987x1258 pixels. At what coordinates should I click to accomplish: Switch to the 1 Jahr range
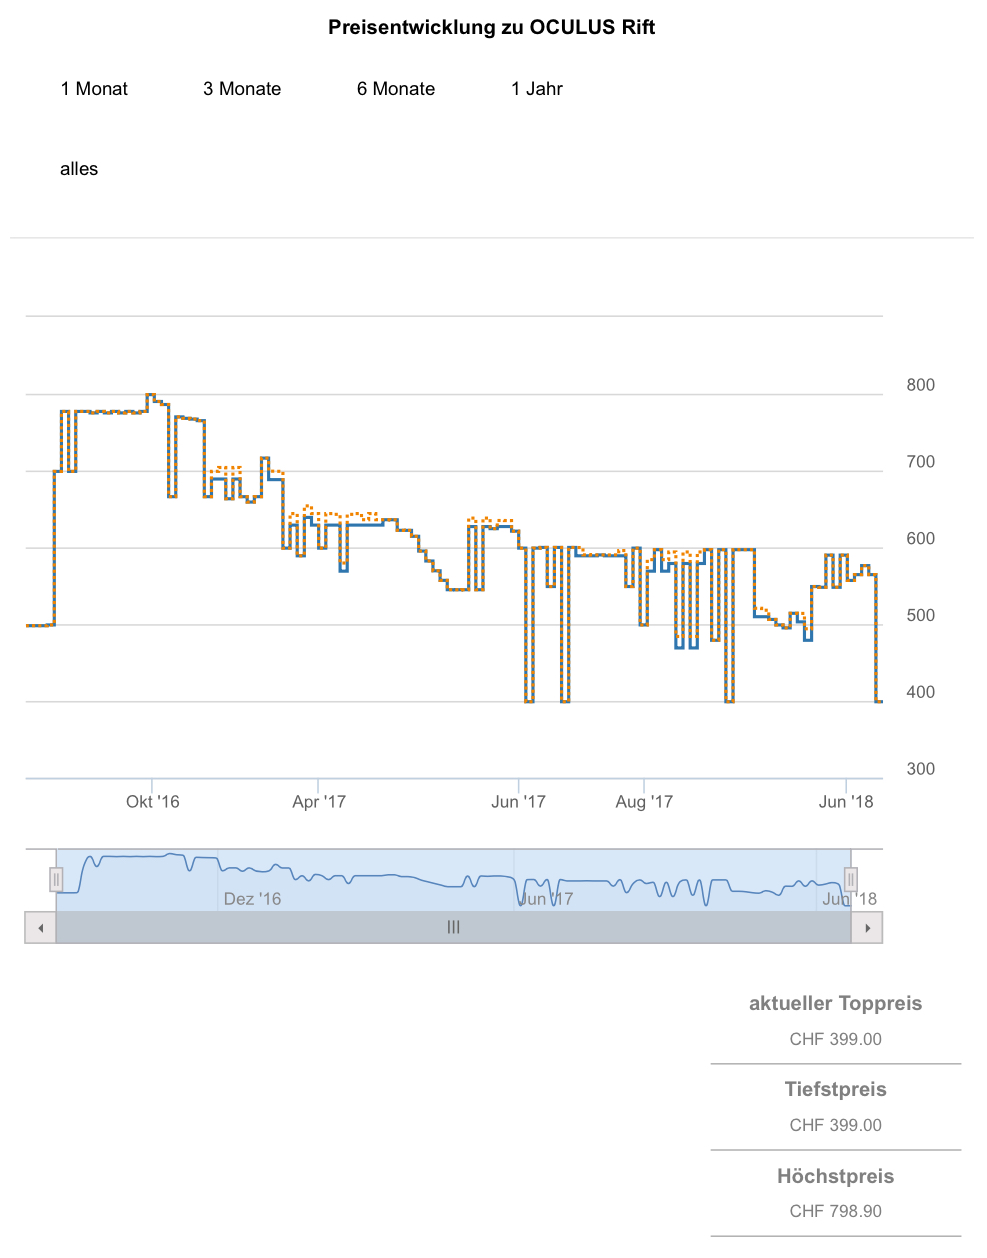[537, 89]
